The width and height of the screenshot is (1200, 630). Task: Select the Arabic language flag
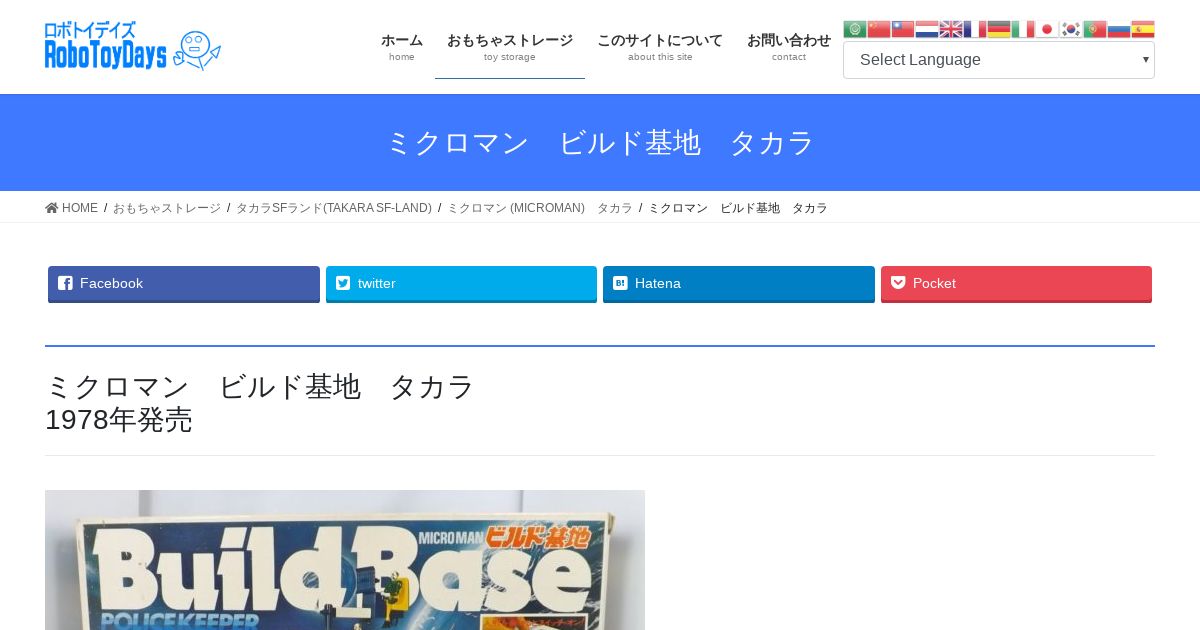[x=855, y=29]
